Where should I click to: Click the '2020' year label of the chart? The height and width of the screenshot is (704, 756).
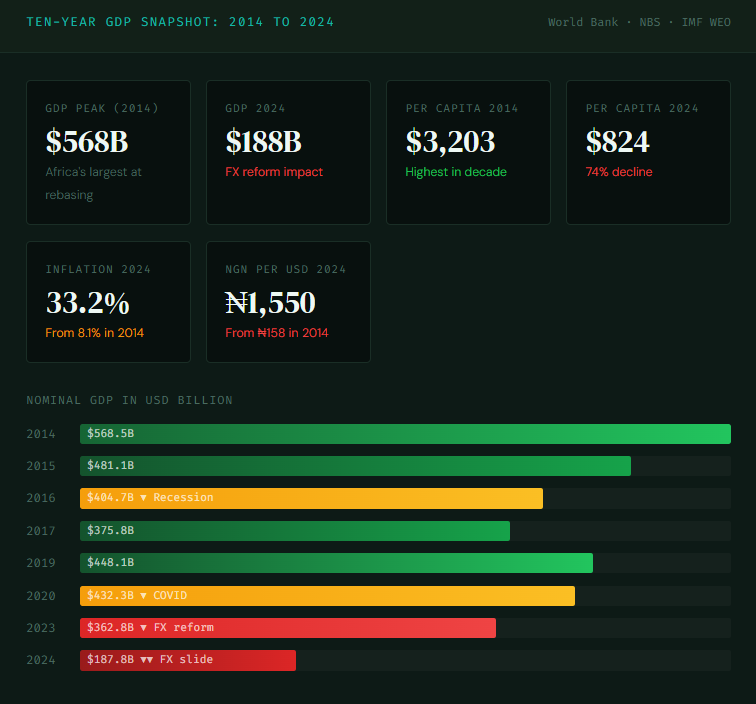click(x=41, y=596)
